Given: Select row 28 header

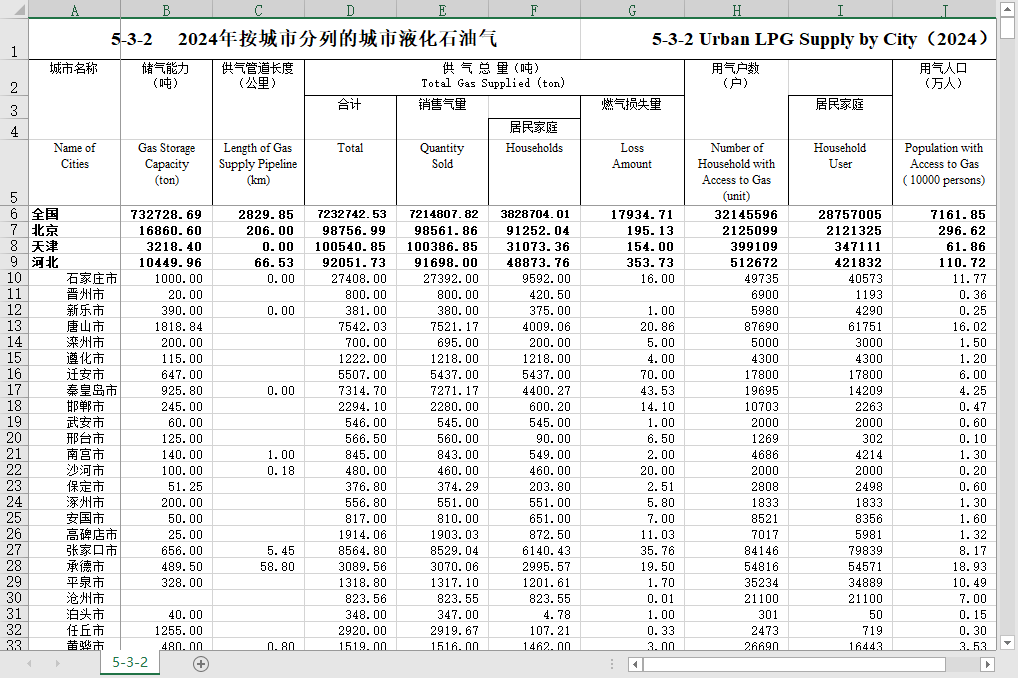Looking at the screenshot, I should coord(14,566).
